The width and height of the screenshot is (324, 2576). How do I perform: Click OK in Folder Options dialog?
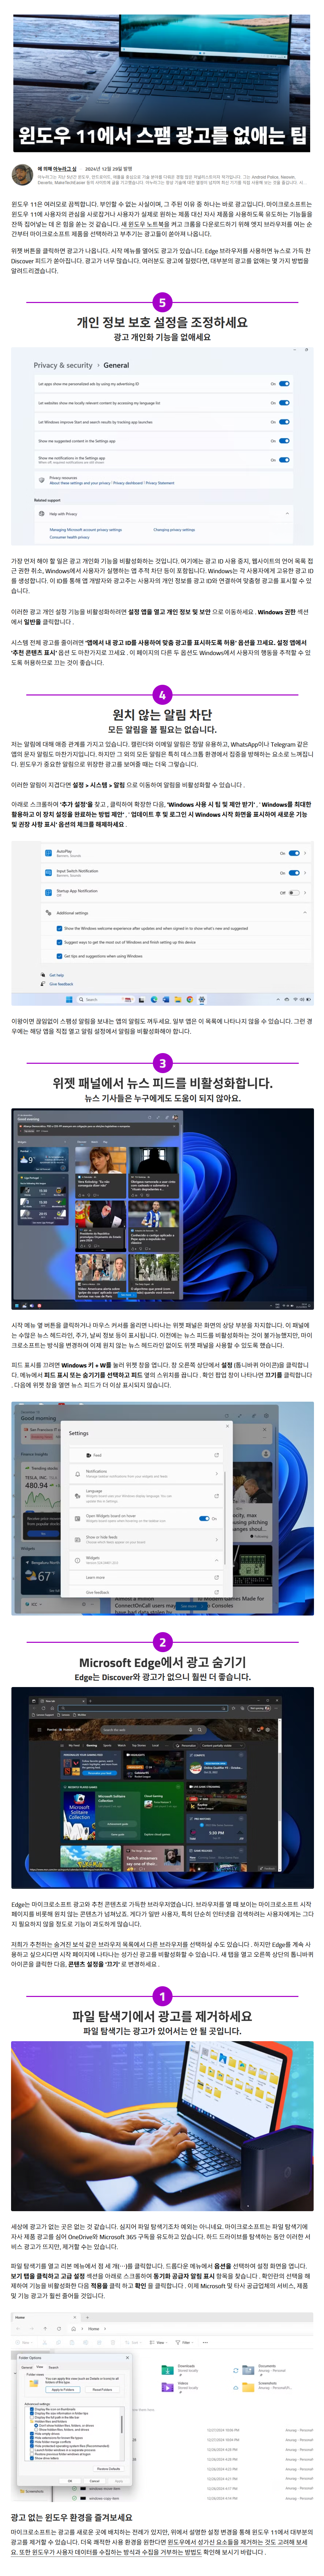pos(70,2481)
